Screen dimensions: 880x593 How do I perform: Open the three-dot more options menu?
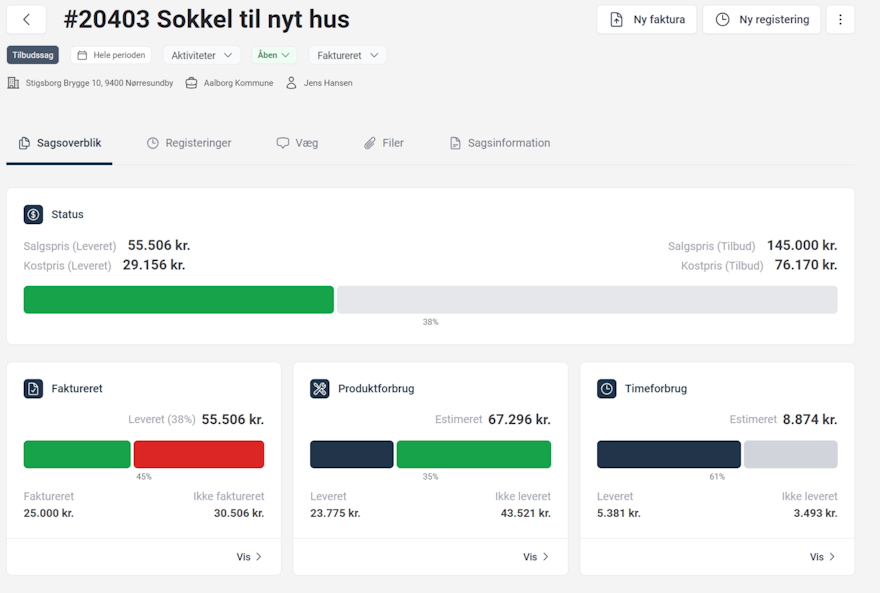coord(840,20)
